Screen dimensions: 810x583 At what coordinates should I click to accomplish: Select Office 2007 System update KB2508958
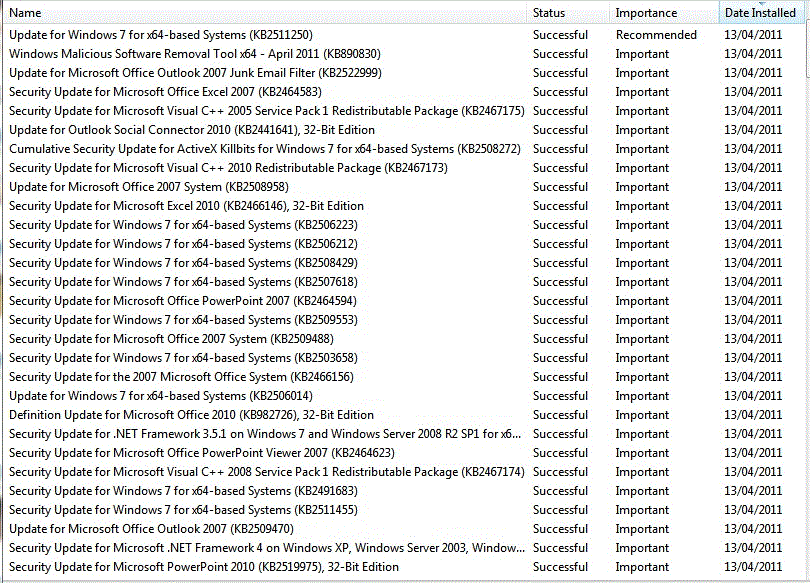149,187
